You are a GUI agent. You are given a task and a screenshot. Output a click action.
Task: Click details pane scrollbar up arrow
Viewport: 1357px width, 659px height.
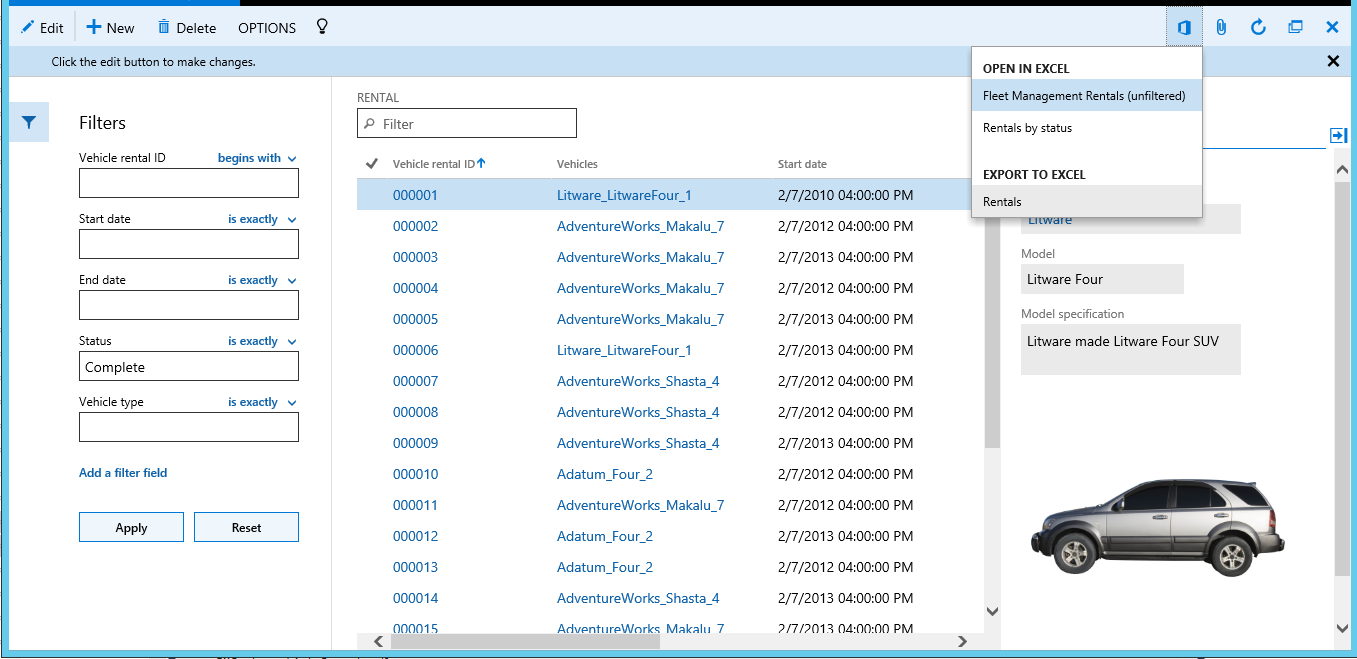pos(1342,170)
